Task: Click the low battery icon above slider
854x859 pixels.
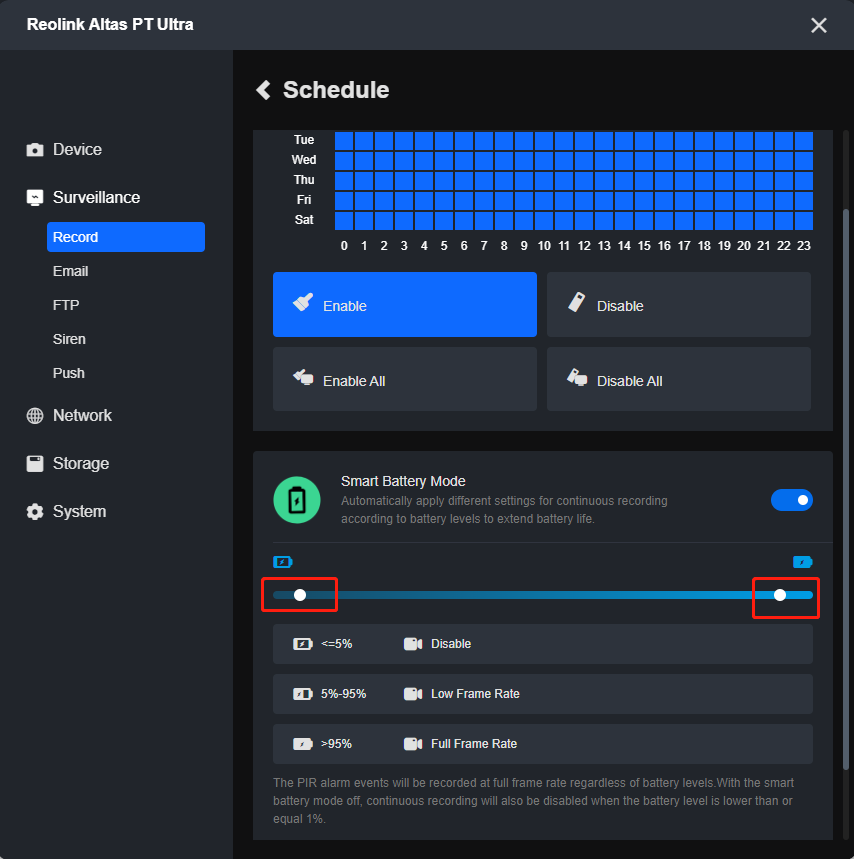Action: [x=283, y=562]
